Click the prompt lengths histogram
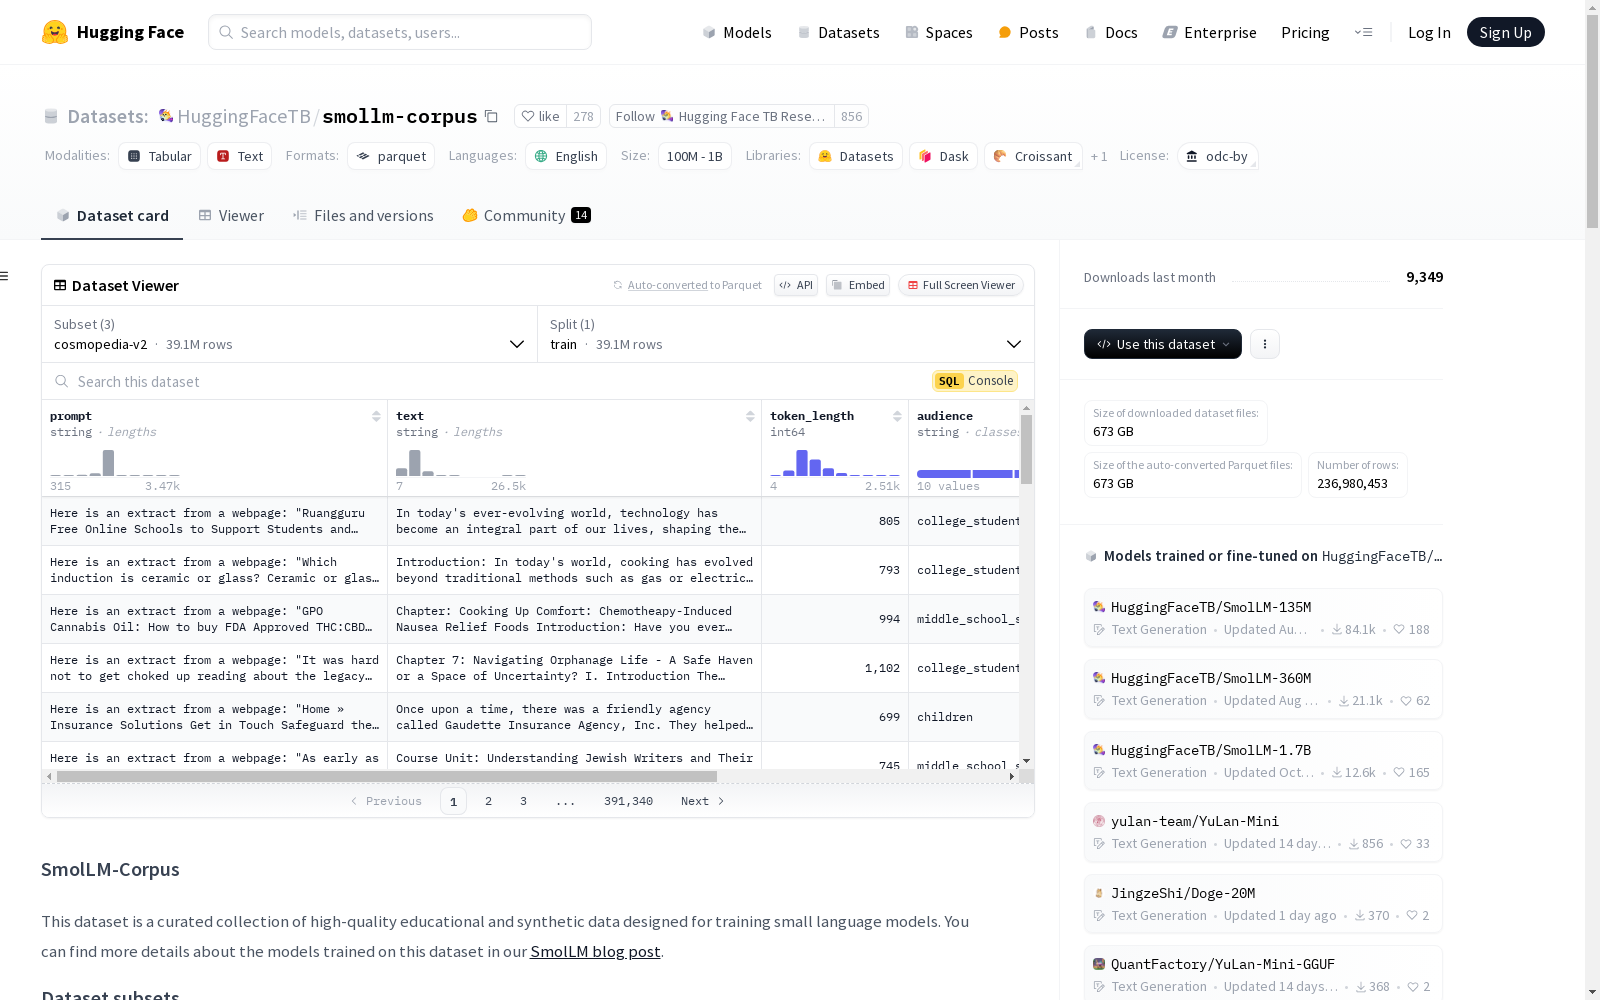 click(115, 462)
